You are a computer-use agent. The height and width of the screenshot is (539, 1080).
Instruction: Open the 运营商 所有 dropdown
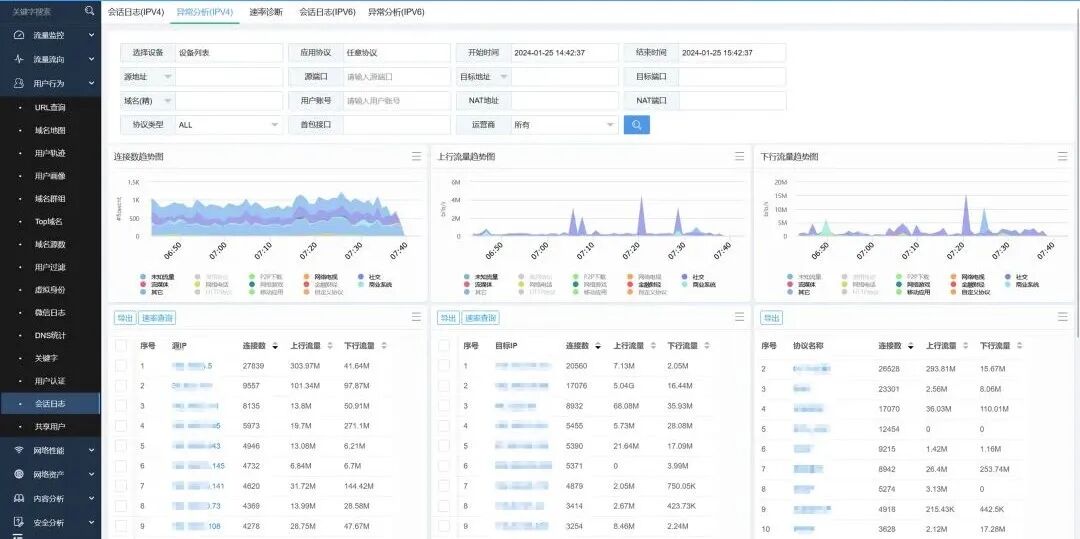(x=564, y=125)
